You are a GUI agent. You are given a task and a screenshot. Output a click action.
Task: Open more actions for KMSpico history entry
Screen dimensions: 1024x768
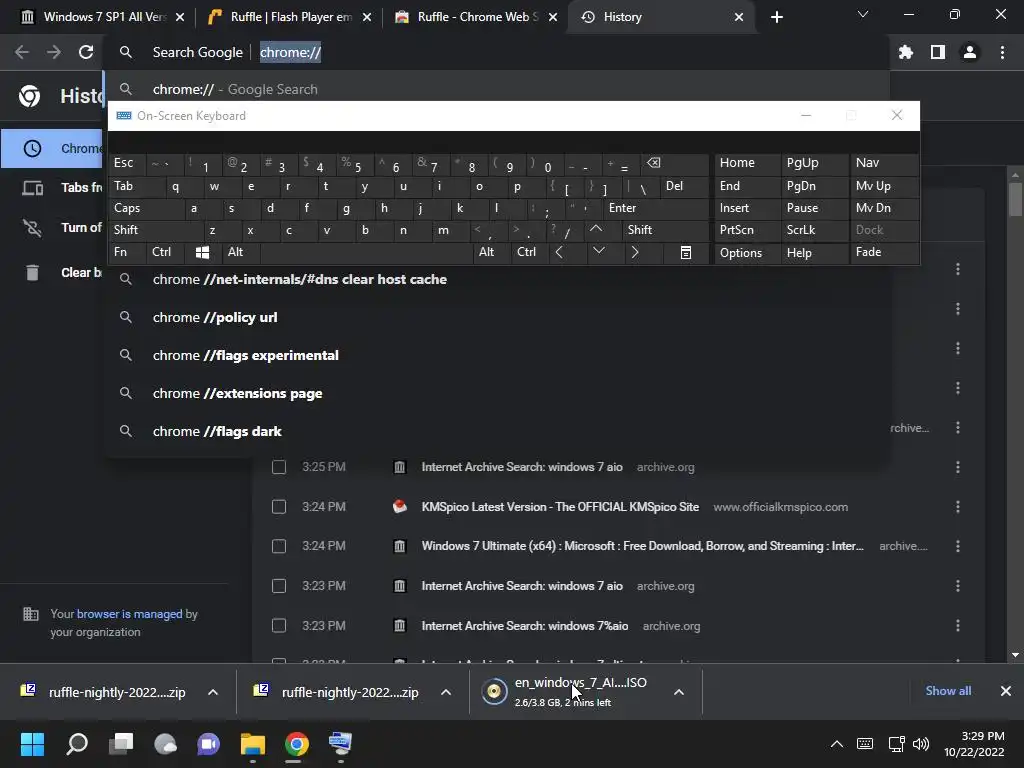point(958,507)
